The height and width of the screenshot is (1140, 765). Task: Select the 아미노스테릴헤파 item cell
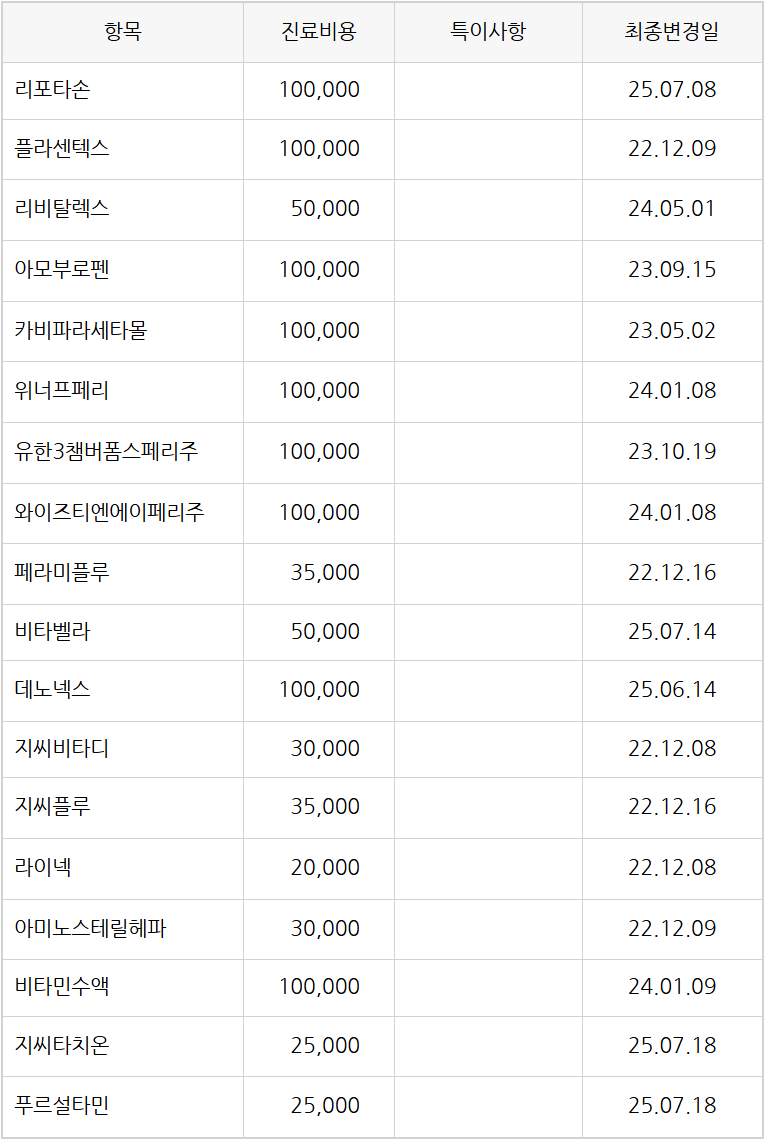click(x=91, y=929)
